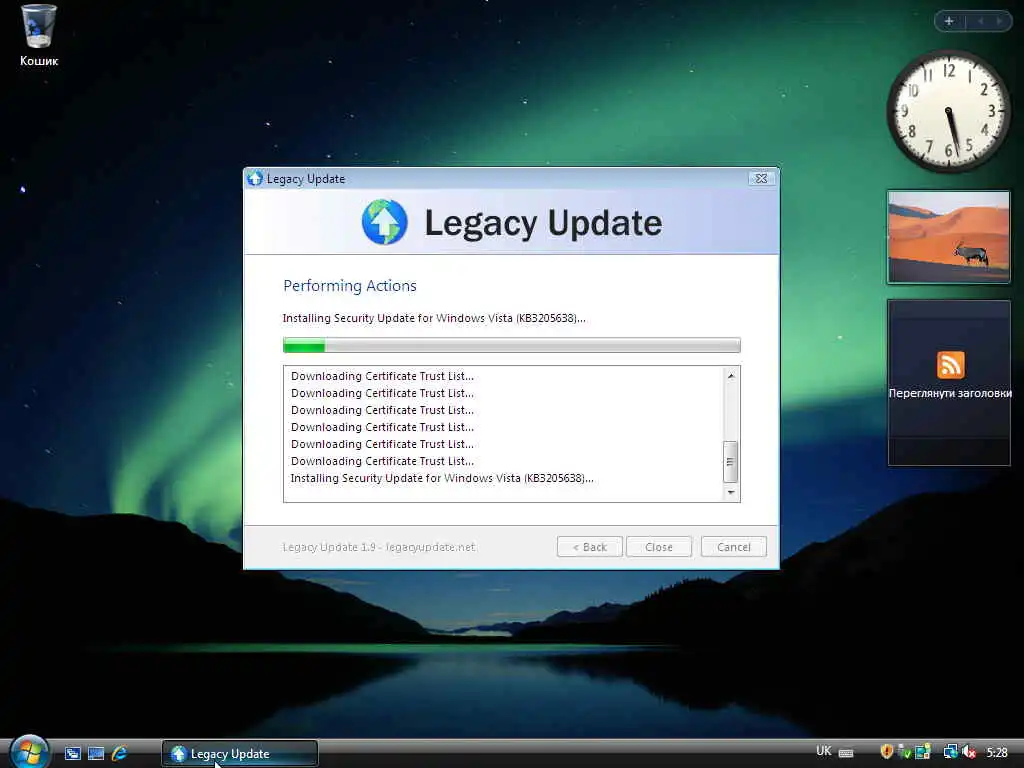The width and height of the screenshot is (1024, 768).
Task: Add a gadget with the sidebar plus button
Action: pos(949,22)
